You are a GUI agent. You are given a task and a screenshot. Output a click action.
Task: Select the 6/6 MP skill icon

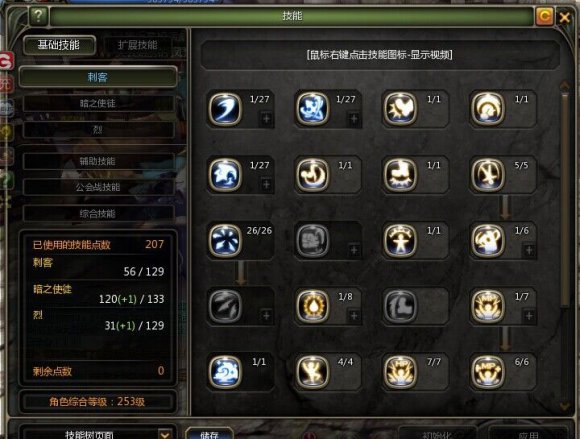pos(488,371)
